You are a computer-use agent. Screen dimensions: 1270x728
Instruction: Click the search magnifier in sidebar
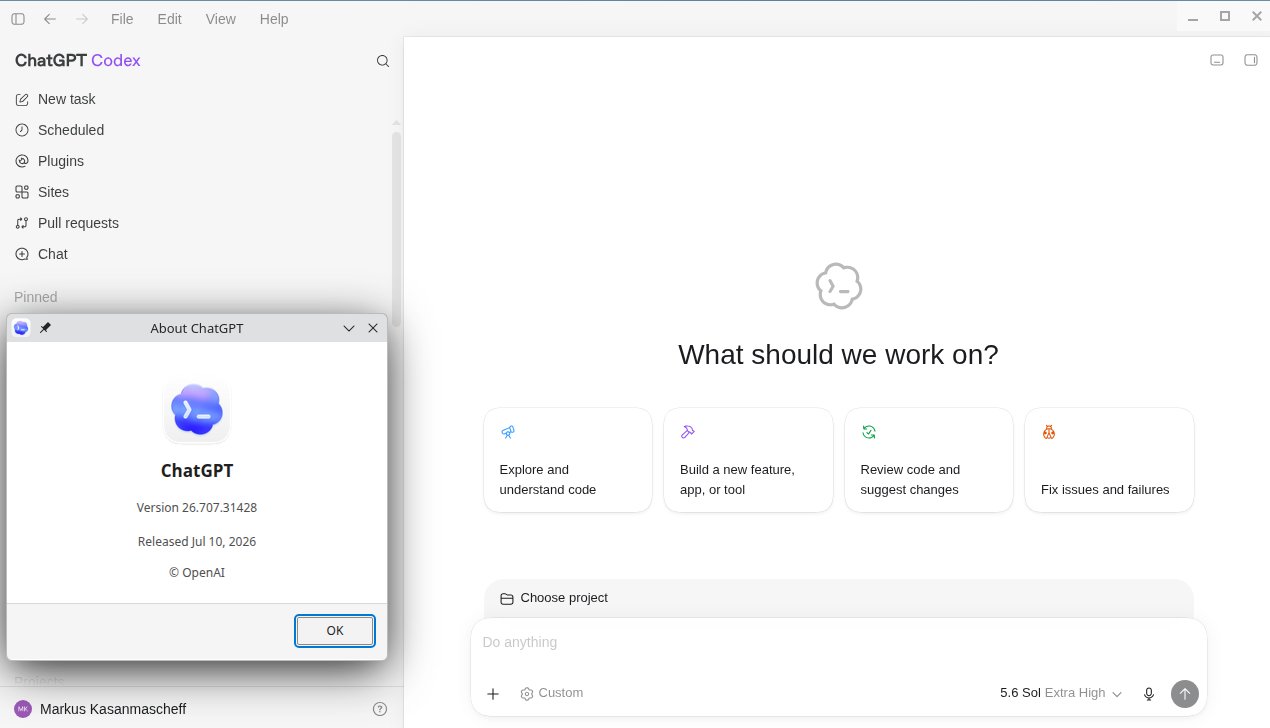(383, 61)
